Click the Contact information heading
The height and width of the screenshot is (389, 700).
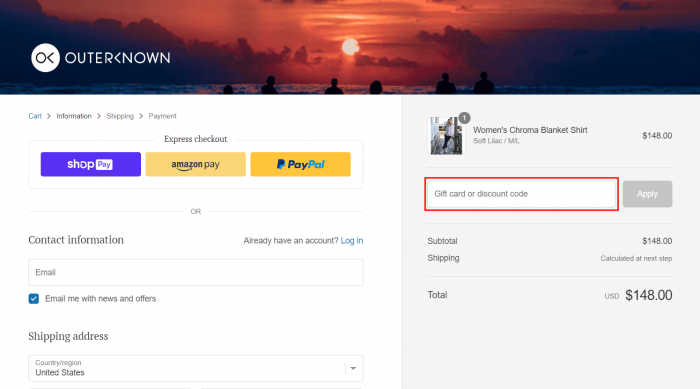(x=76, y=240)
